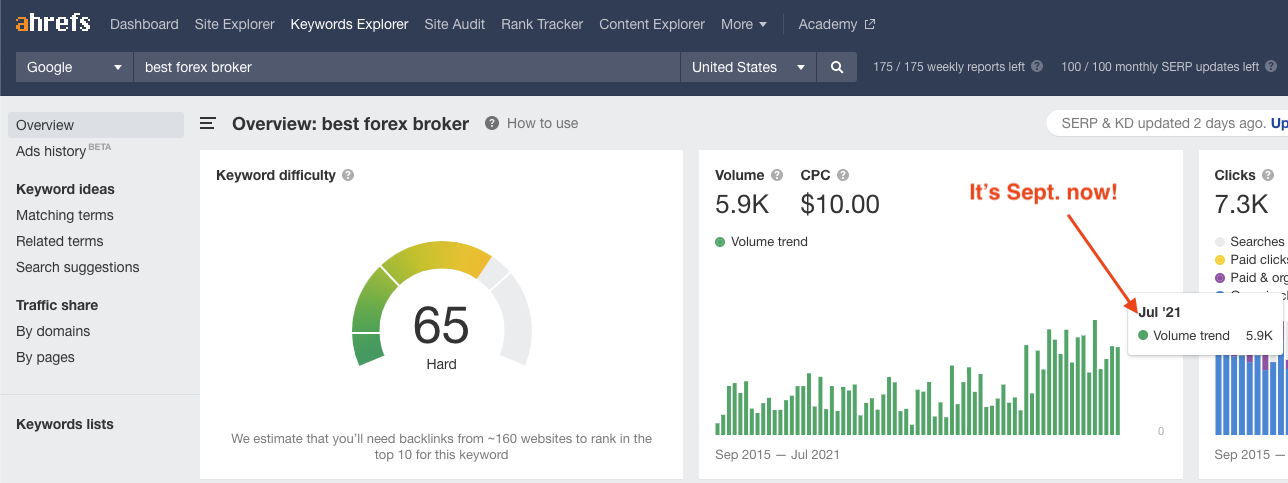1288x483 pixels.
Task: Click the Volume trend legend label under Volume
Action: (x=769, y=242)
